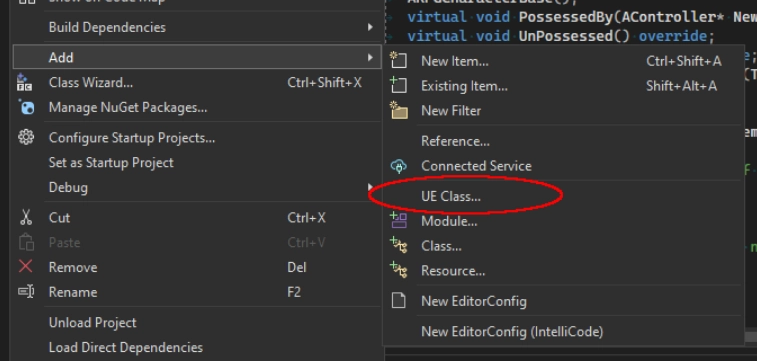
Task: Select Class... in the Add submenu
Action: 562,246
